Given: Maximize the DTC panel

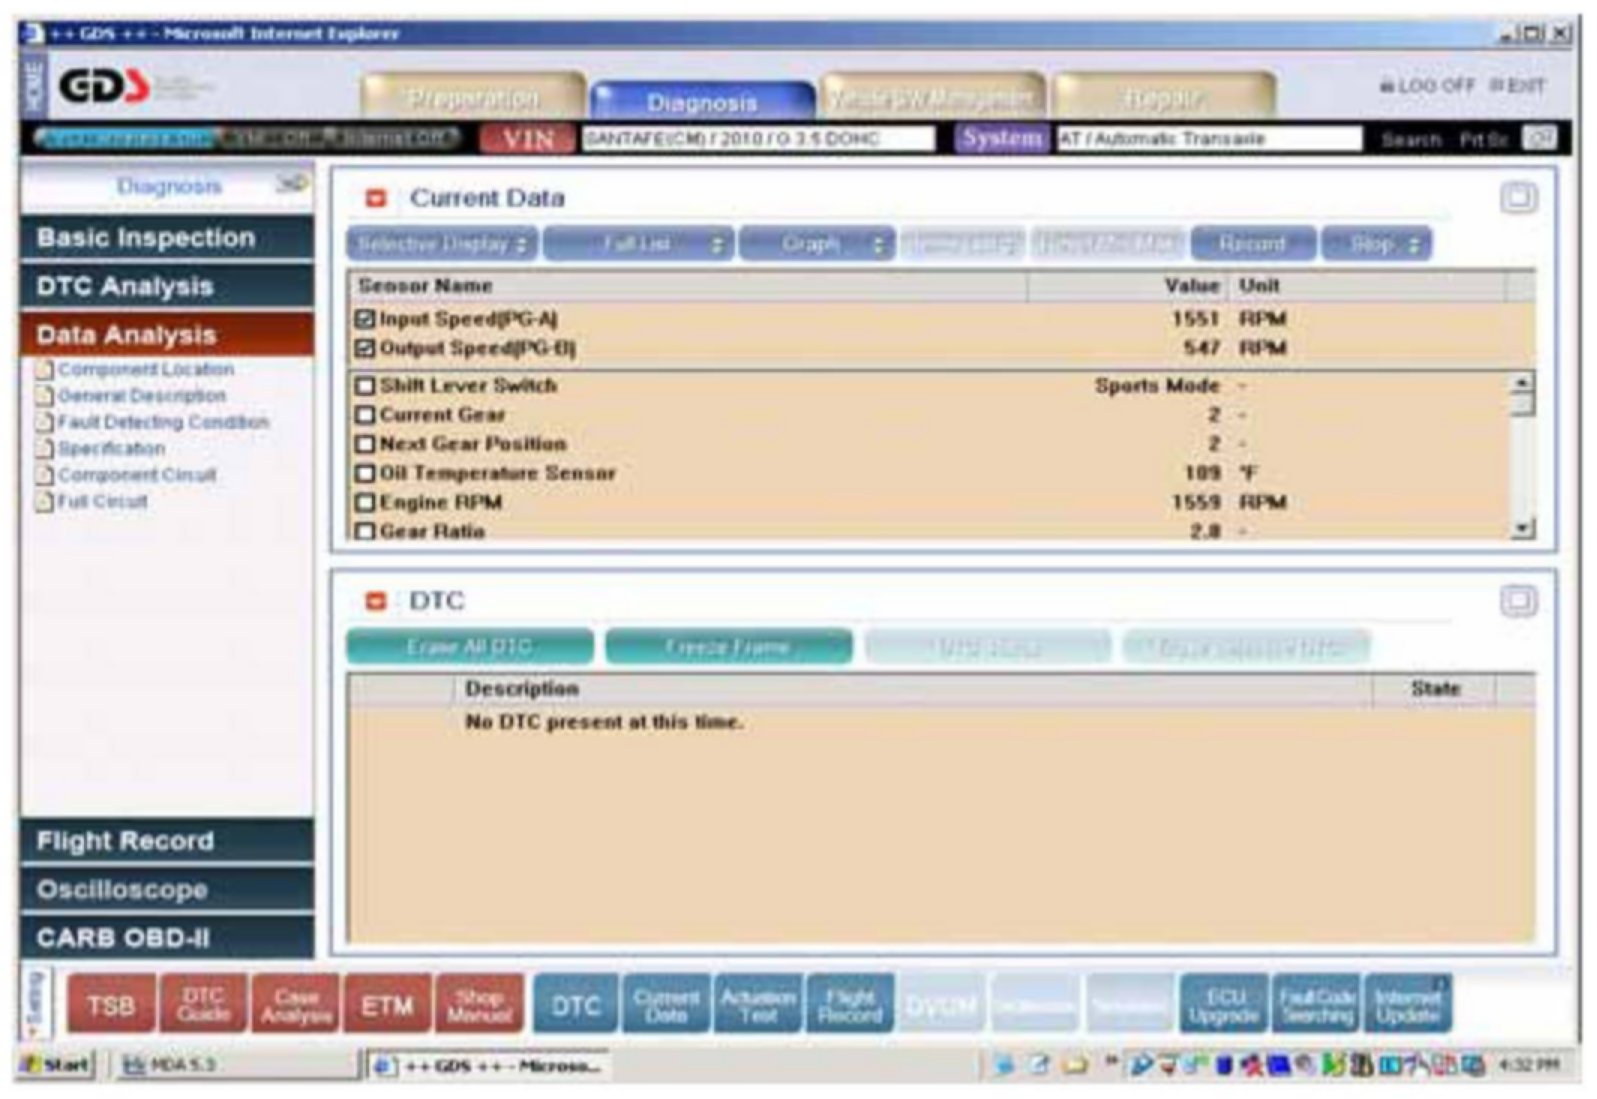Looking at the screenshot, I should coord(1518,601).
